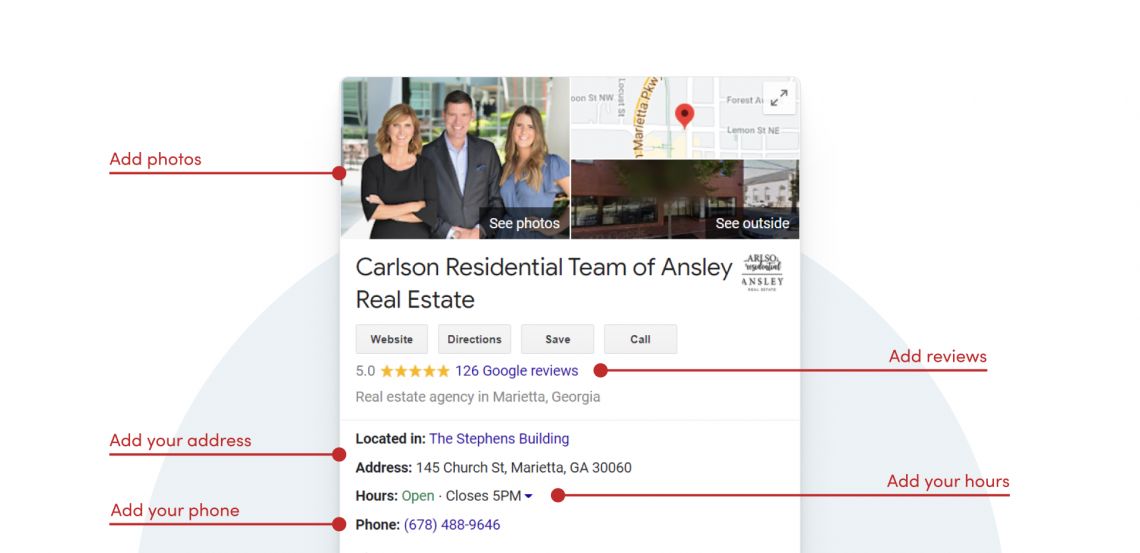The image size is (1140, 553).
Task: Open the Carlson Residential Ansley logo
Action: 762,273
